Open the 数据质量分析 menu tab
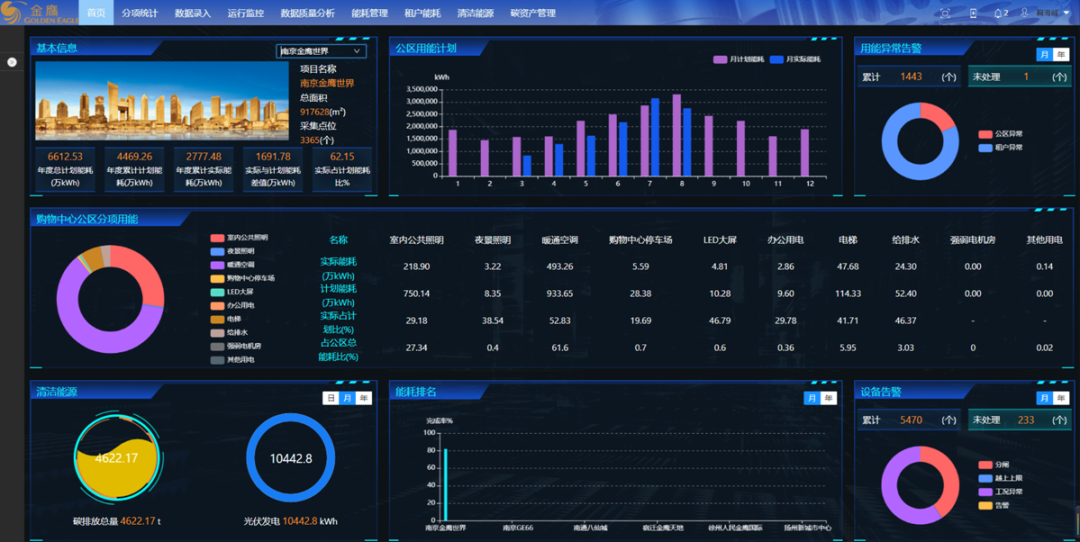This screenshot has height=542, width=1080. click(x=307, y=13)
